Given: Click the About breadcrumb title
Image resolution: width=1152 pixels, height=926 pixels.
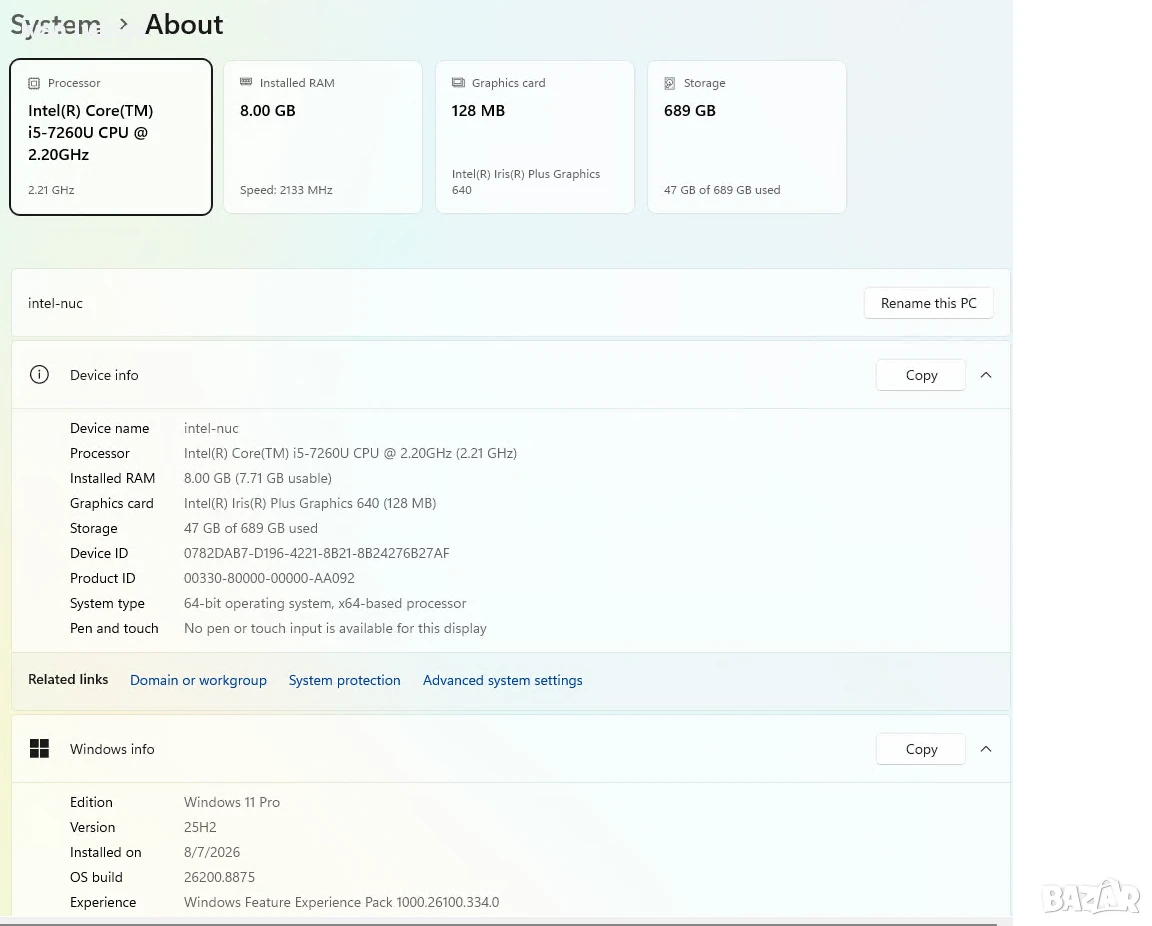Looking at the screenshot, I should tap(184, 25).
